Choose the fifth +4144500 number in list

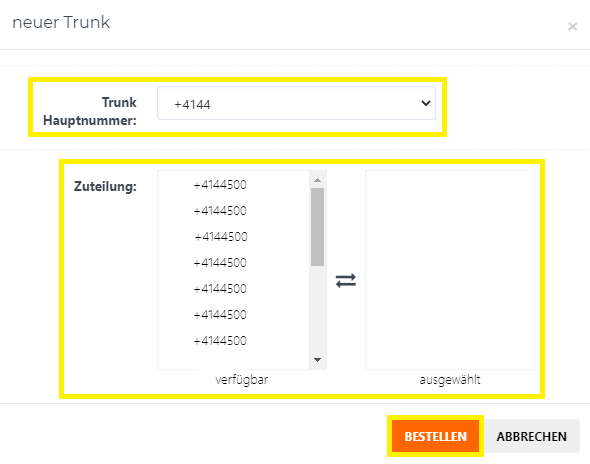click(x=220, y=289)
